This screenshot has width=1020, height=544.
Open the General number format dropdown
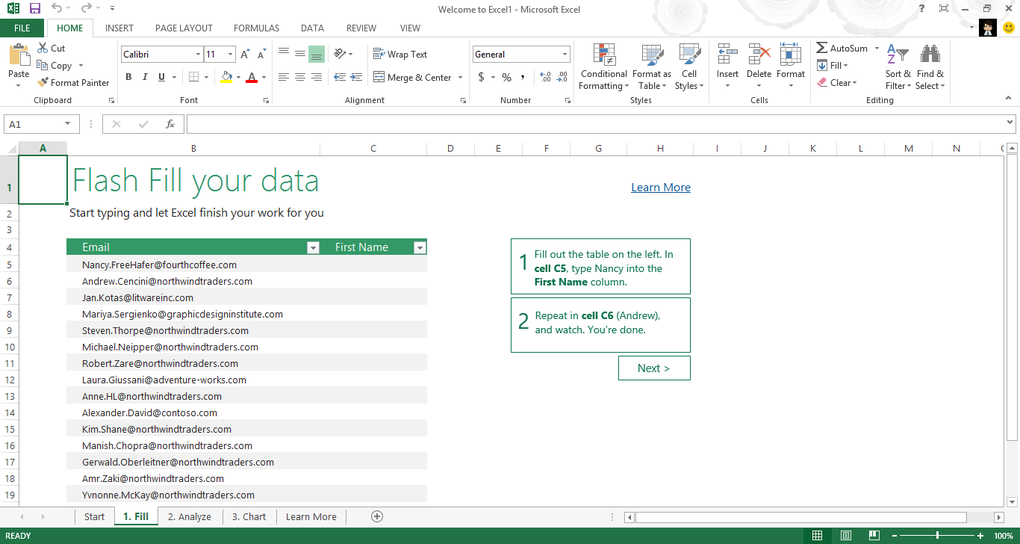coord(564,54)
